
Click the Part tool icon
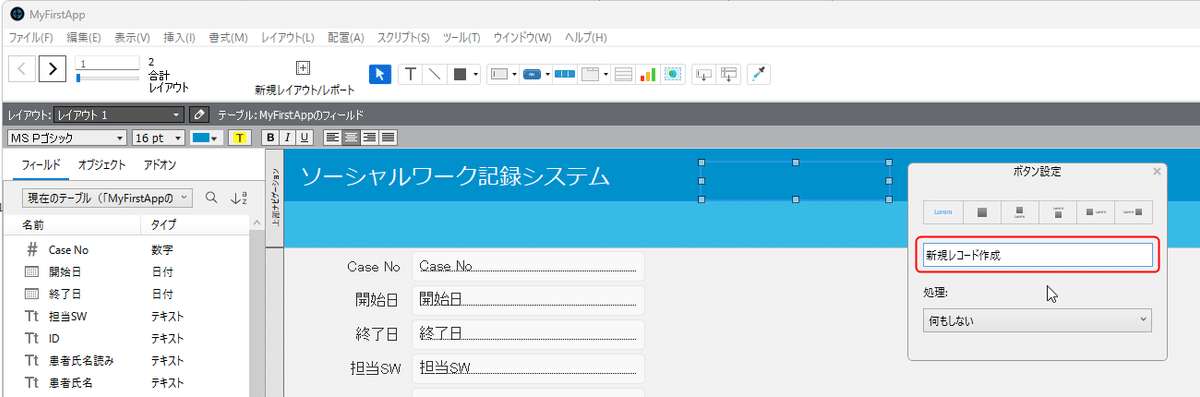(x=729, y=74)
